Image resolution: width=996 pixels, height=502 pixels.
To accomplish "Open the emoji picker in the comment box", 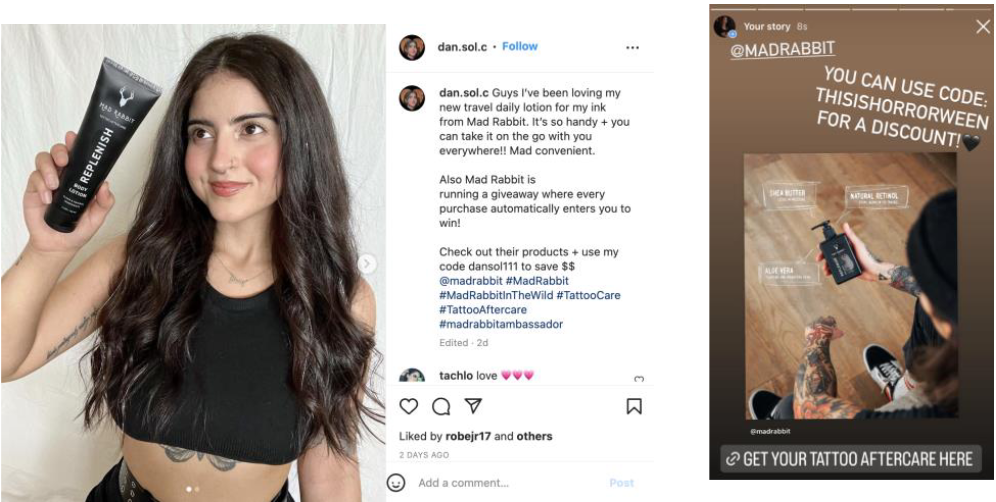I will [397, 482].
